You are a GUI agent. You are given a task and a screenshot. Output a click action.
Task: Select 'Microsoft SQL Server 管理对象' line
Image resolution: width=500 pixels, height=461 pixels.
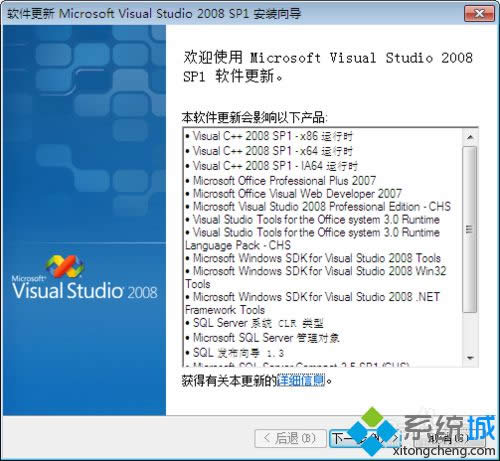(262, 338)
